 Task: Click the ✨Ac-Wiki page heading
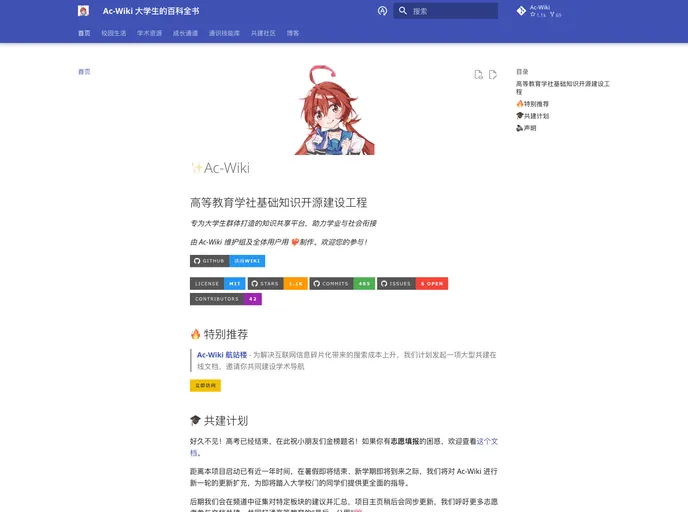coord(220,168)
